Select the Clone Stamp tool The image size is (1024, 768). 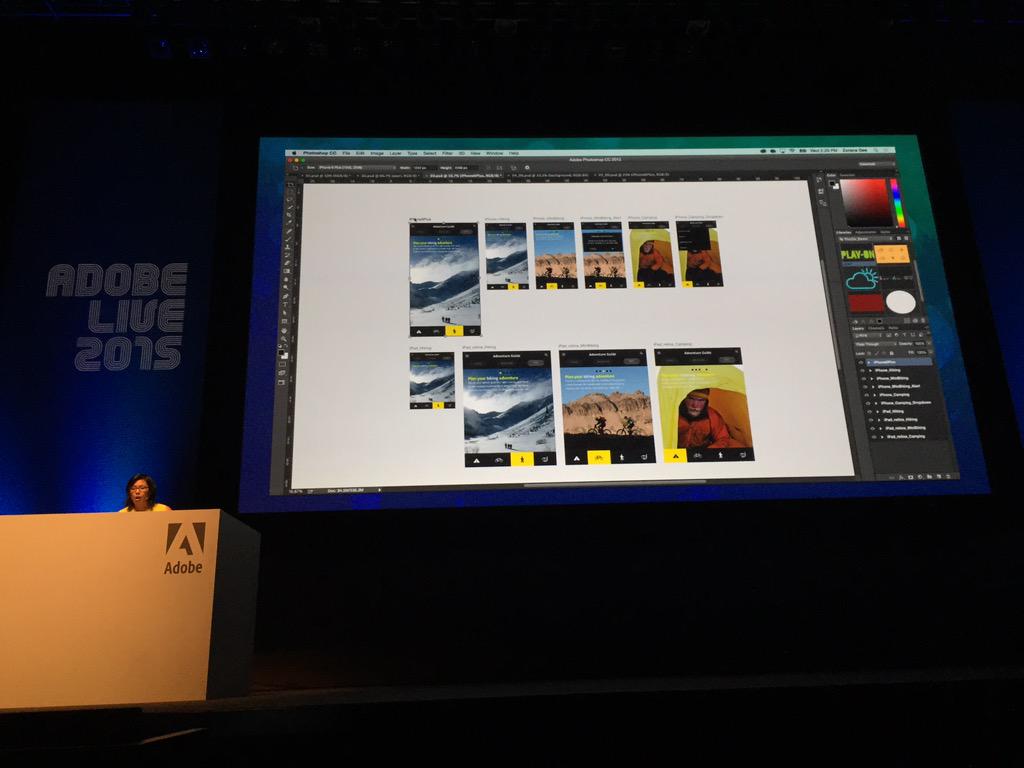[x=287, y=247]
